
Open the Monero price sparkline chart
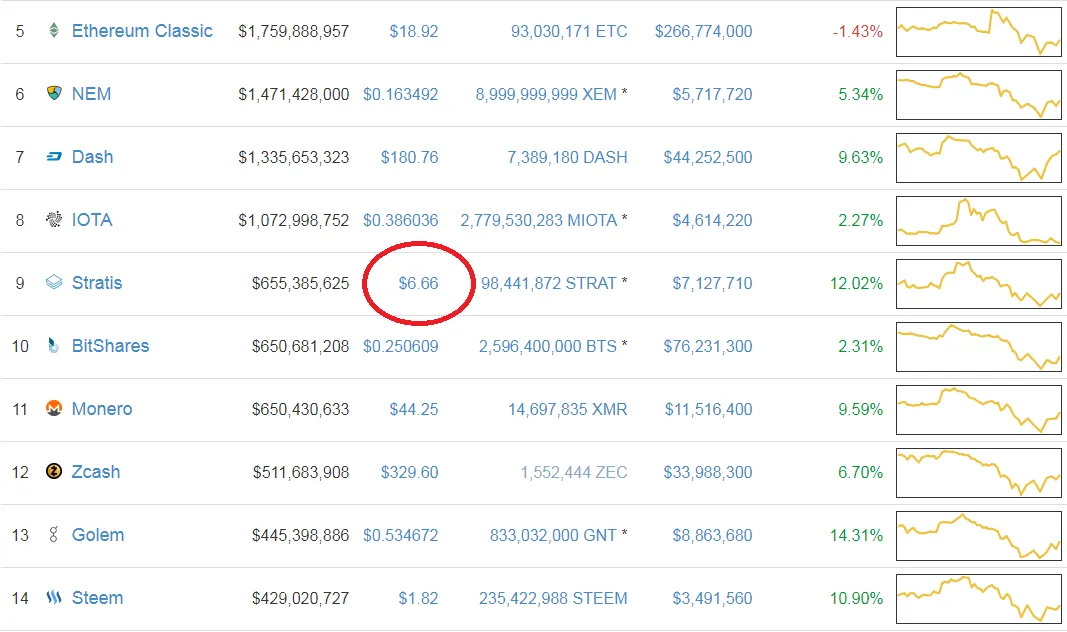[979, 410]
